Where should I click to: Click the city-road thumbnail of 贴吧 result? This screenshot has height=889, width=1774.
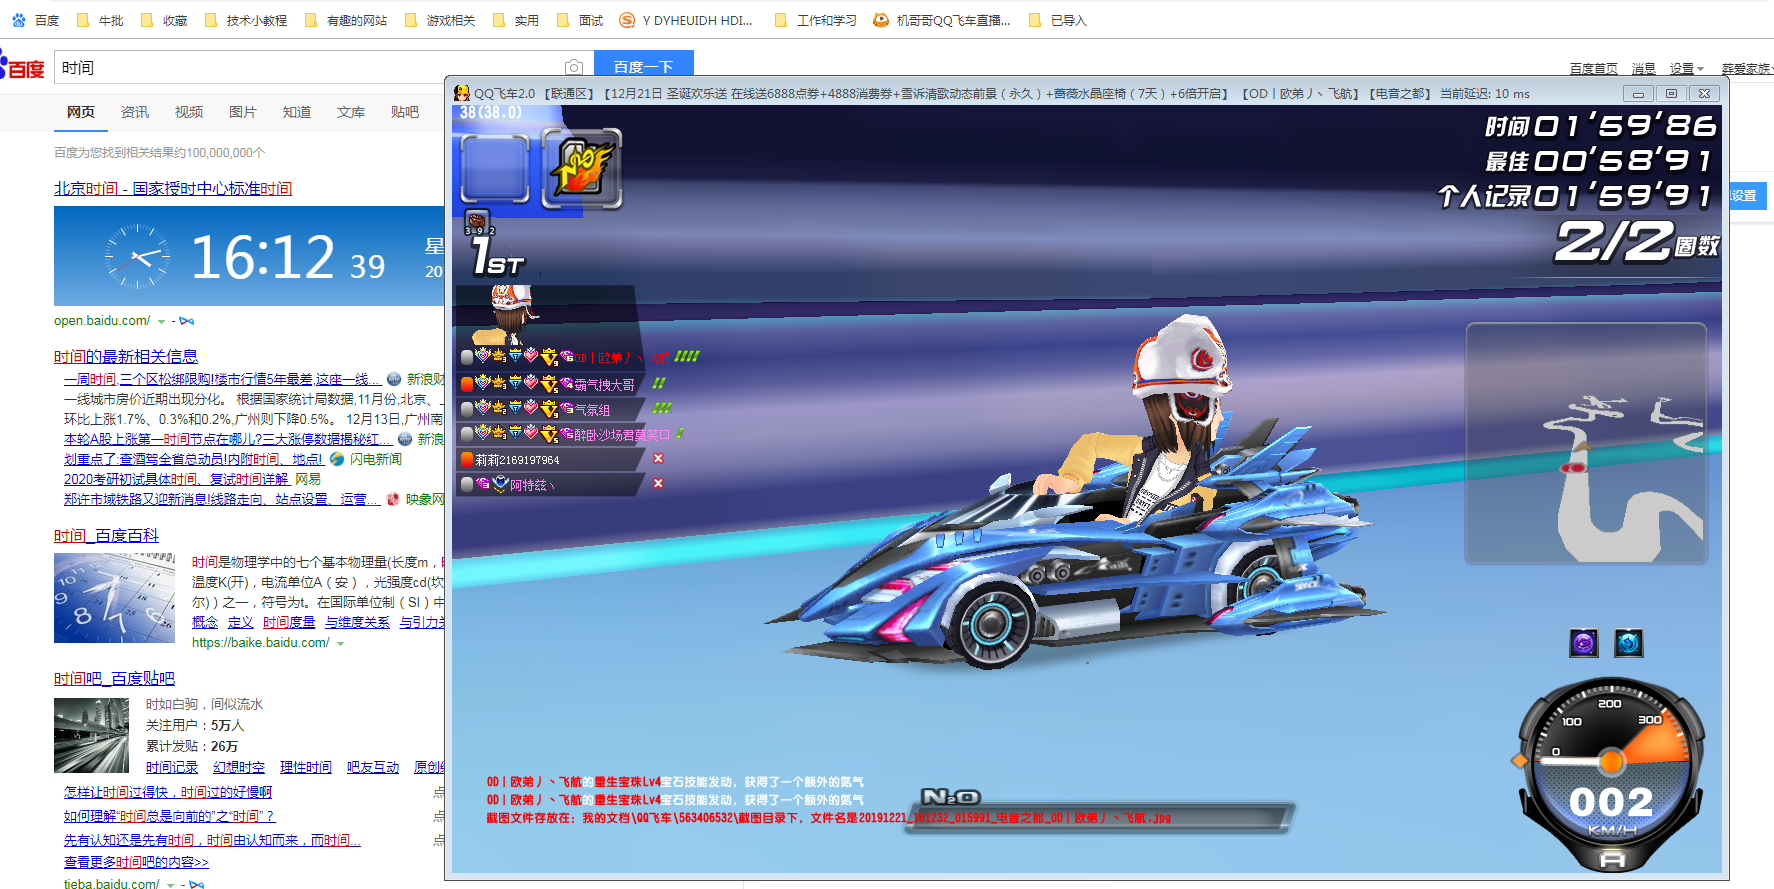coord(92,735)
